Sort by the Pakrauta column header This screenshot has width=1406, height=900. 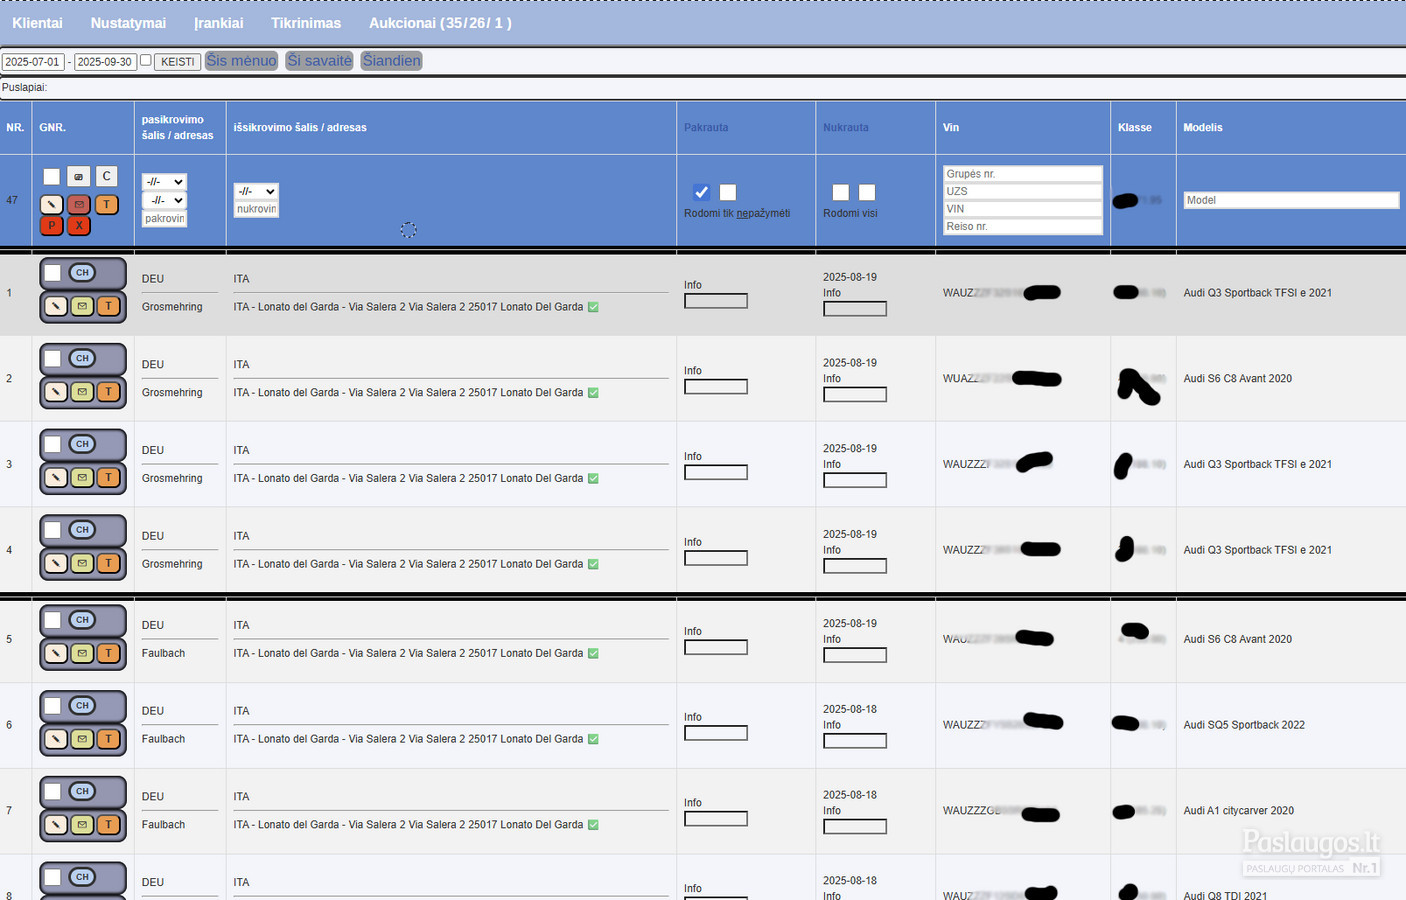tap(706, 127)
